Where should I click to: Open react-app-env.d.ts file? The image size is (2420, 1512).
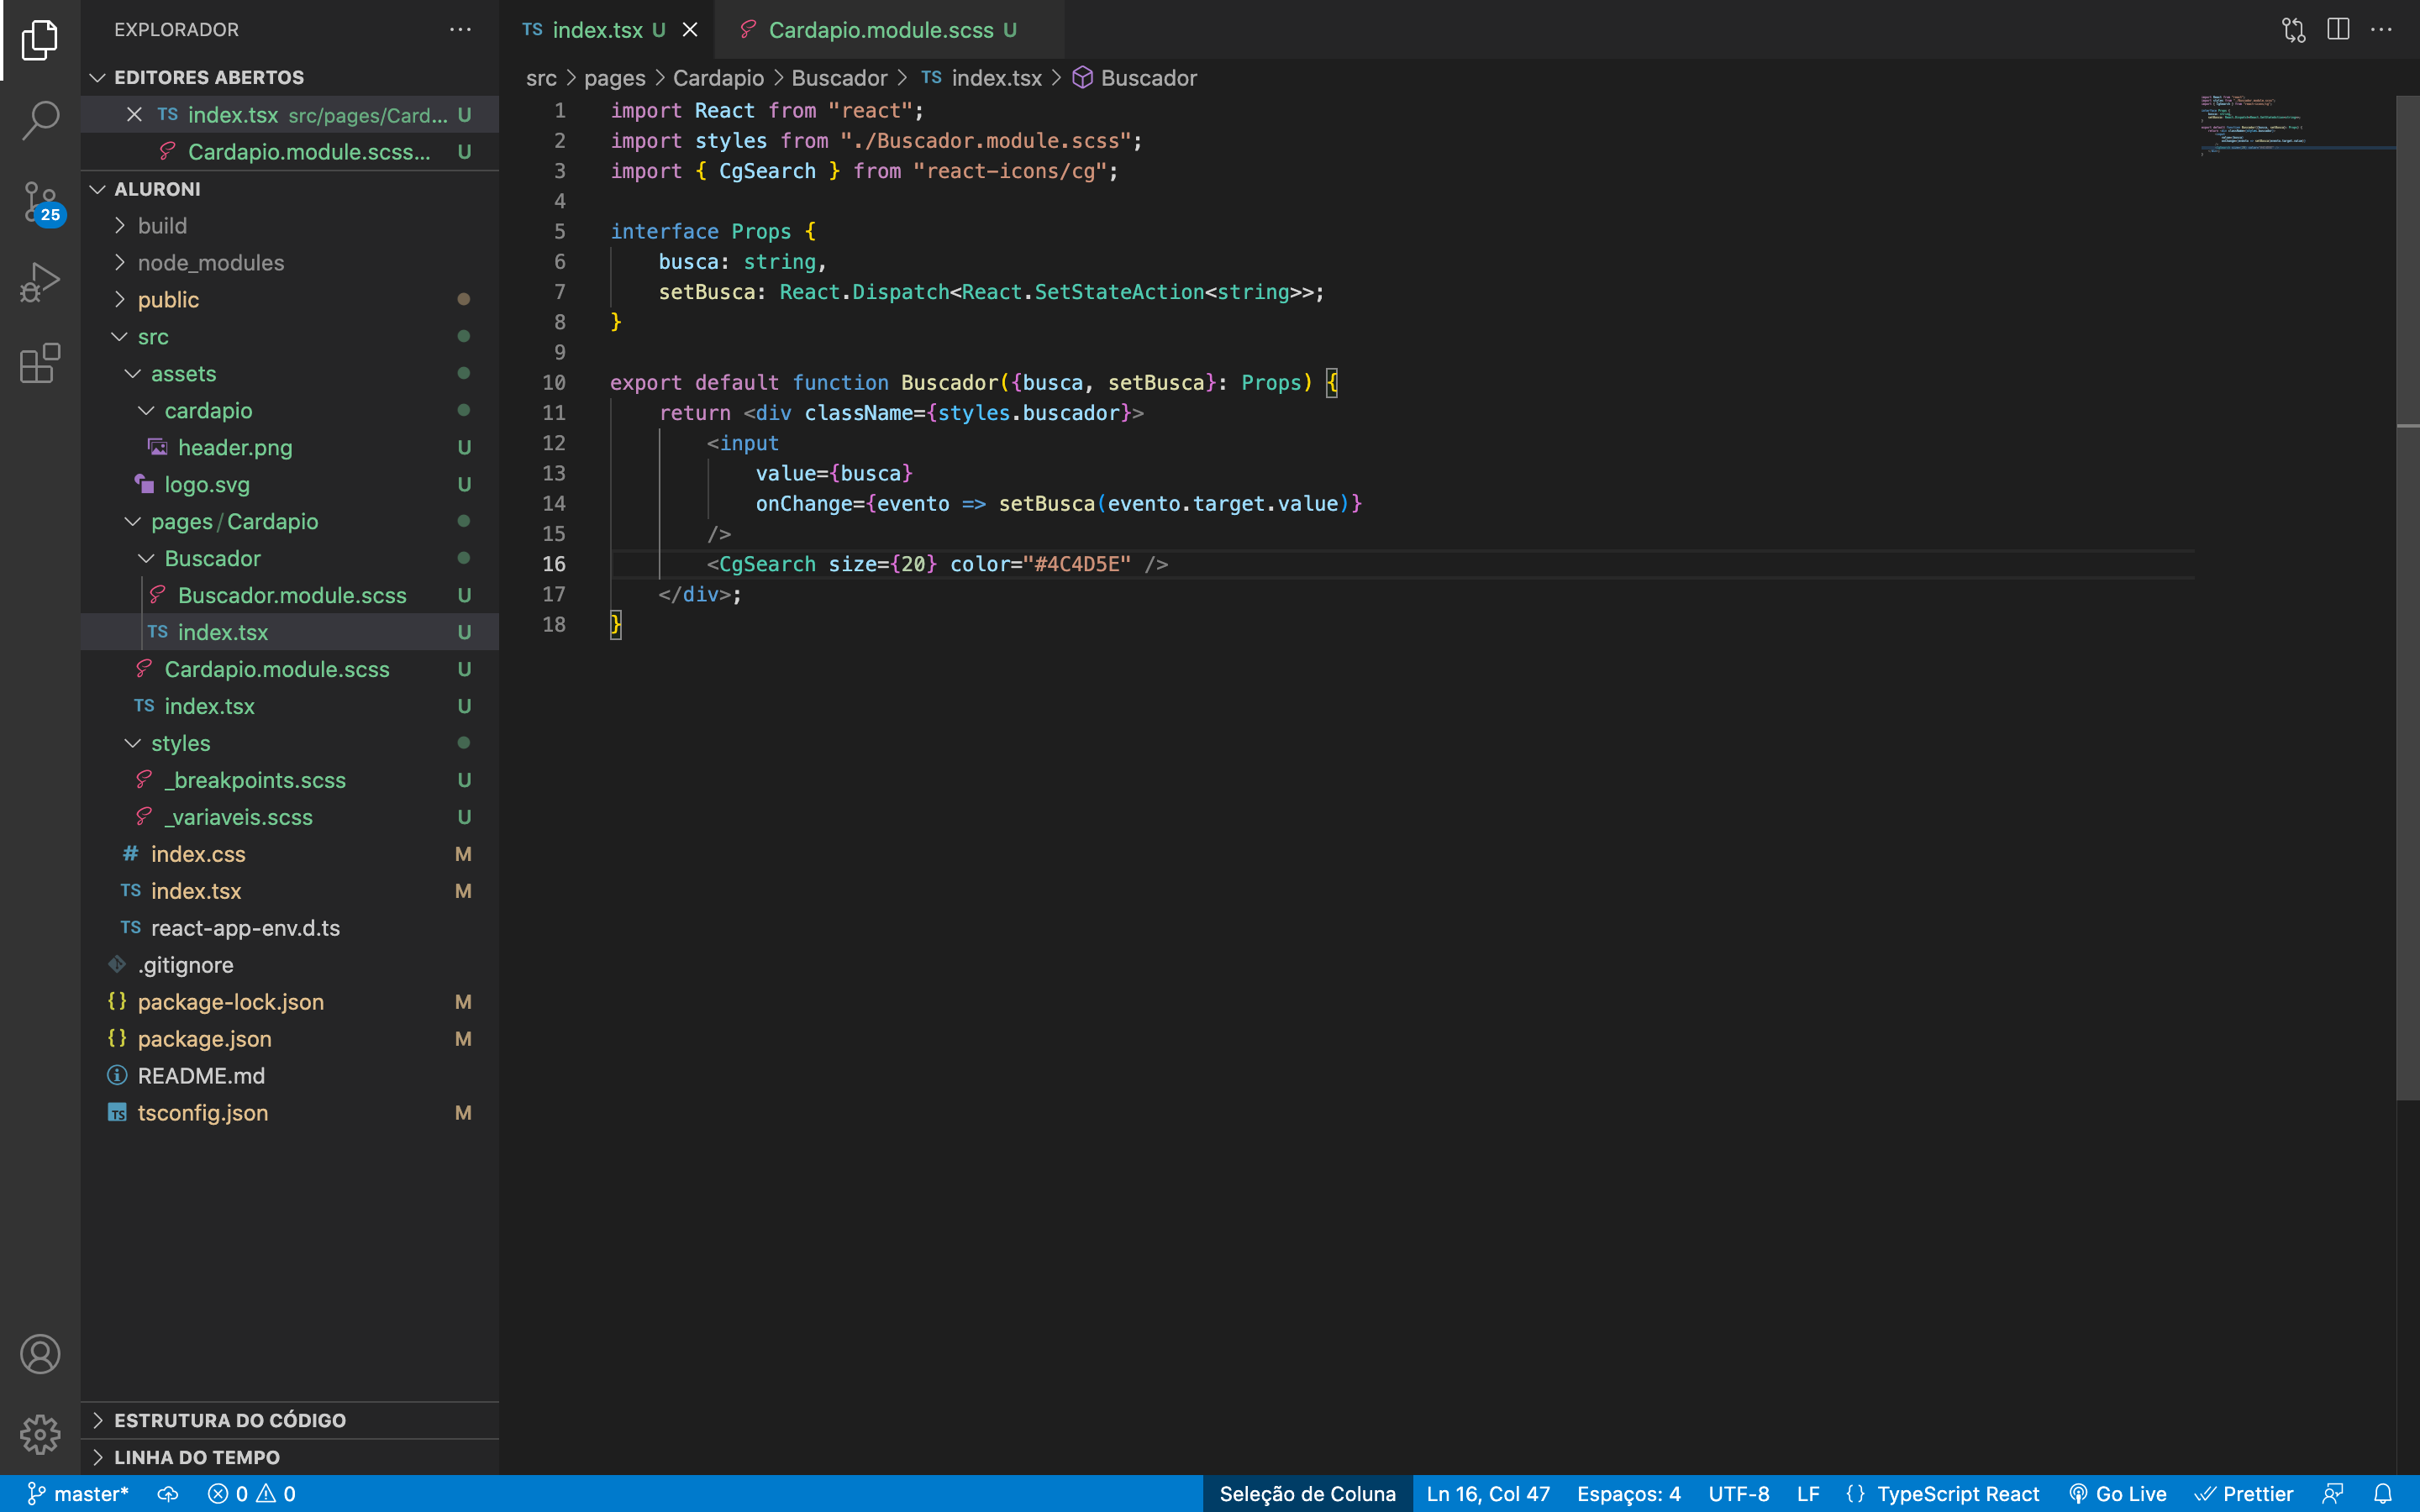290,929
